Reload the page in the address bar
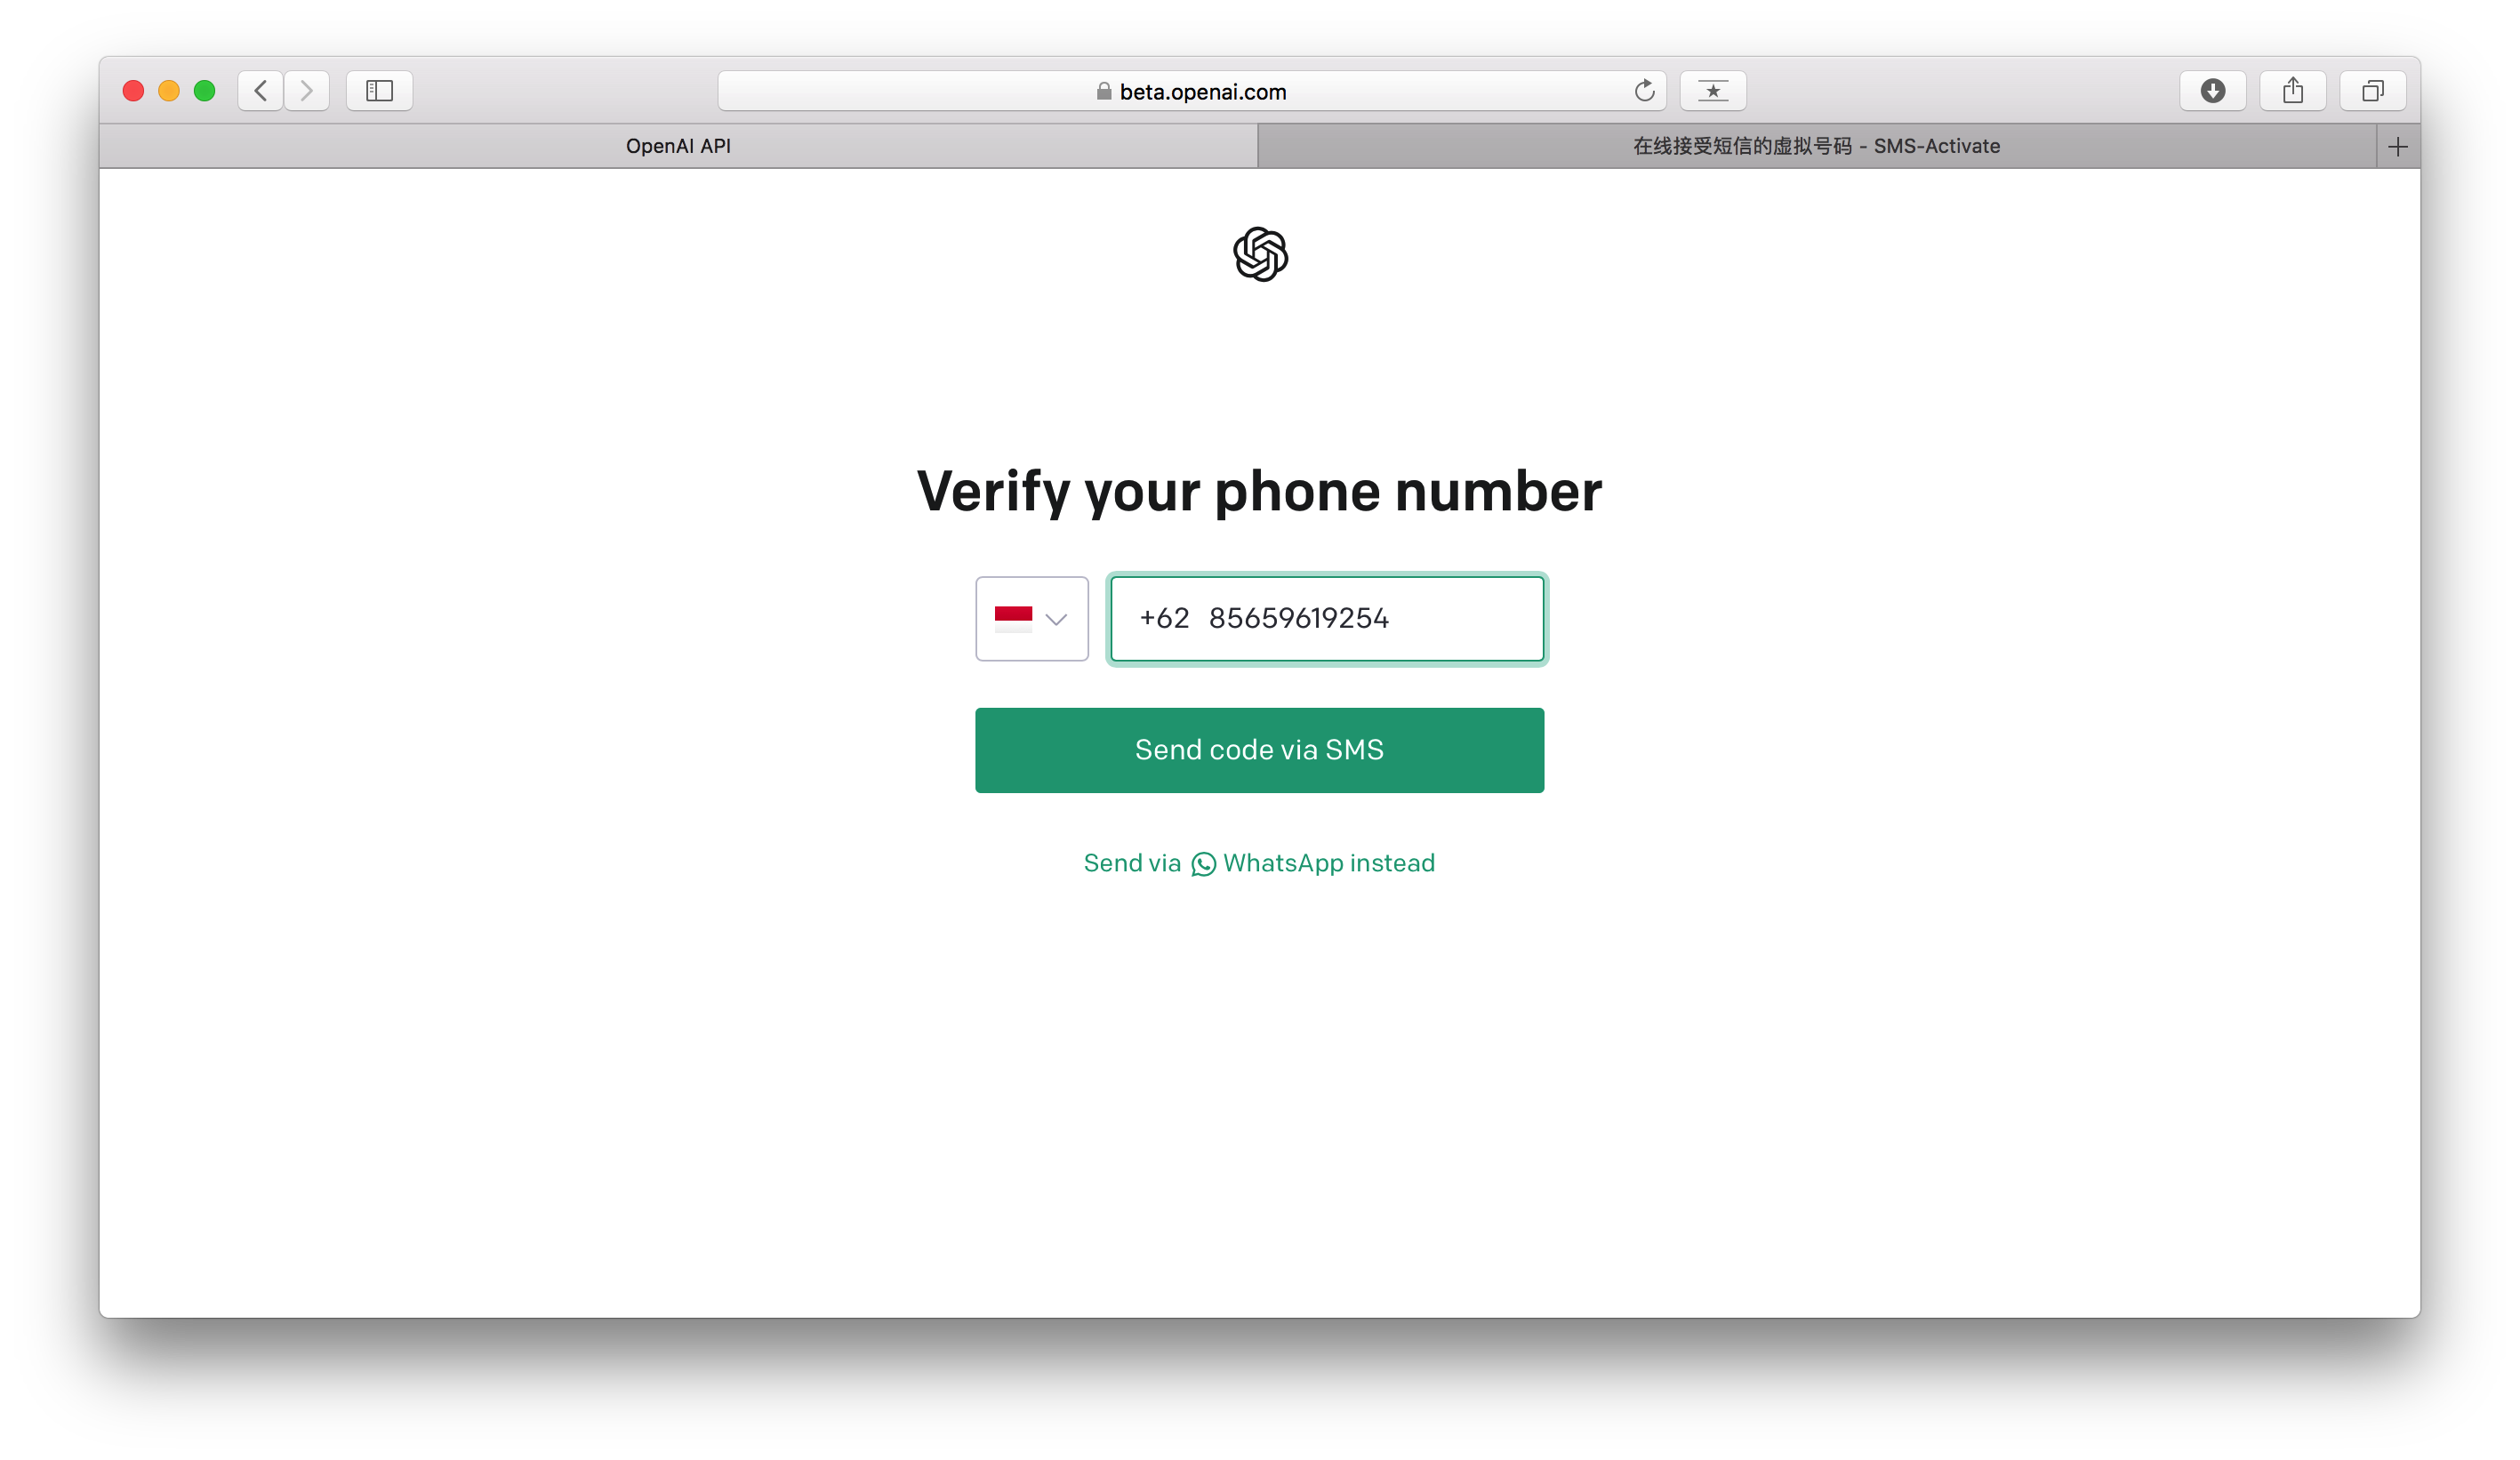This screenshot has width=2520, height=1460. 1644,91
